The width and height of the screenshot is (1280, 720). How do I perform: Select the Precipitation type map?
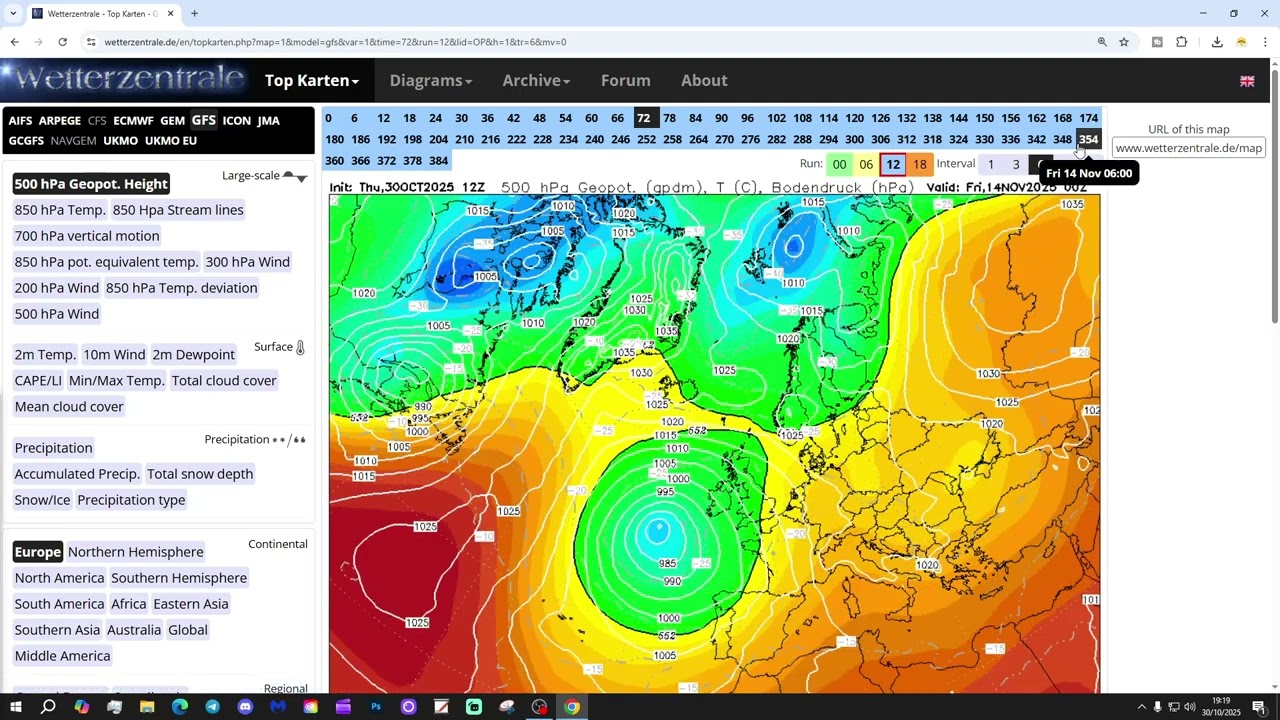[131, 500]
